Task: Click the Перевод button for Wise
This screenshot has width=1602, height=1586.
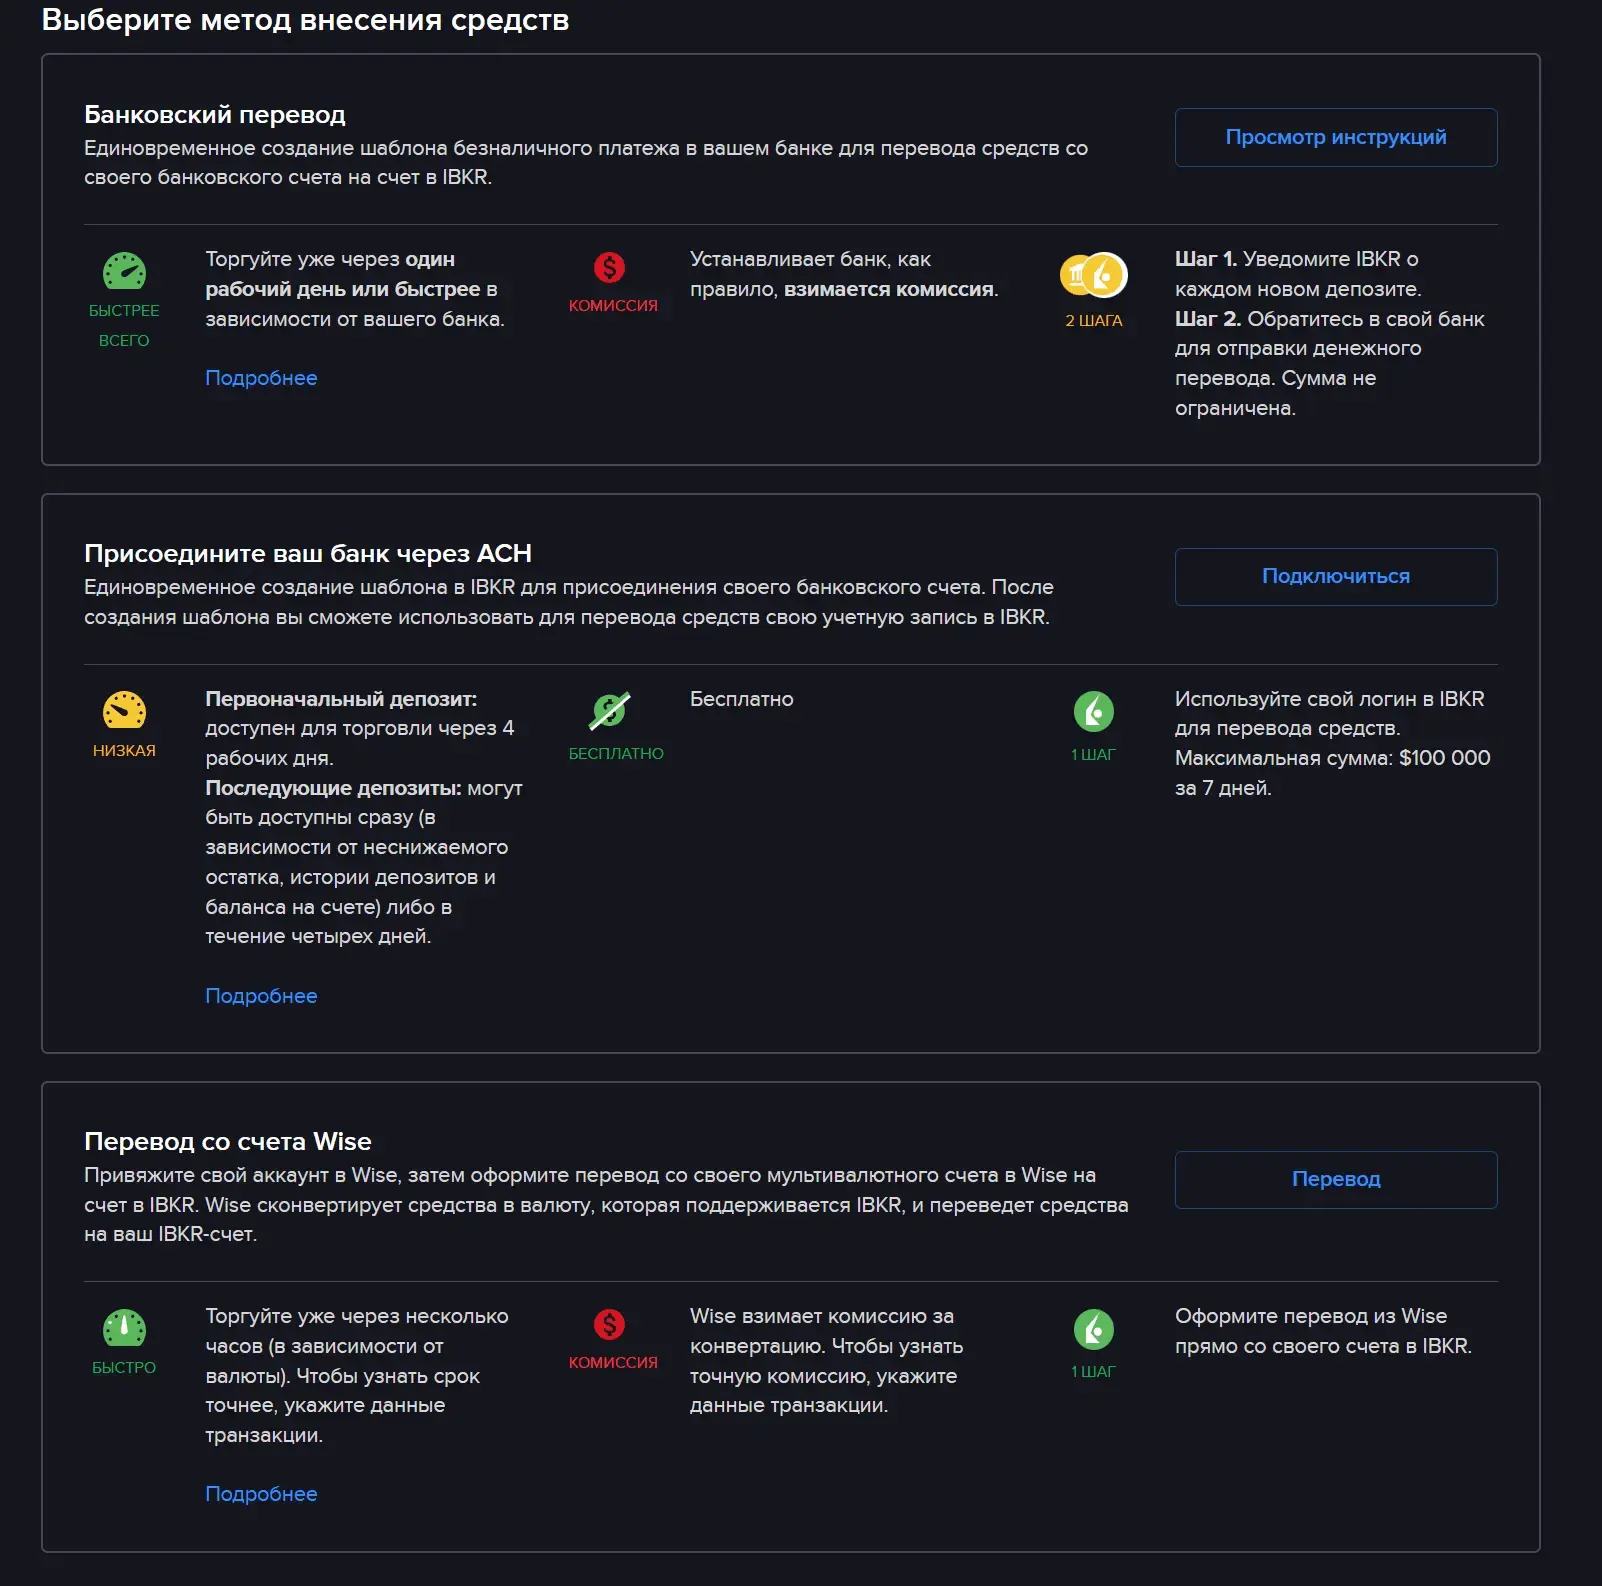Action: click(x=1335, y=1179)
